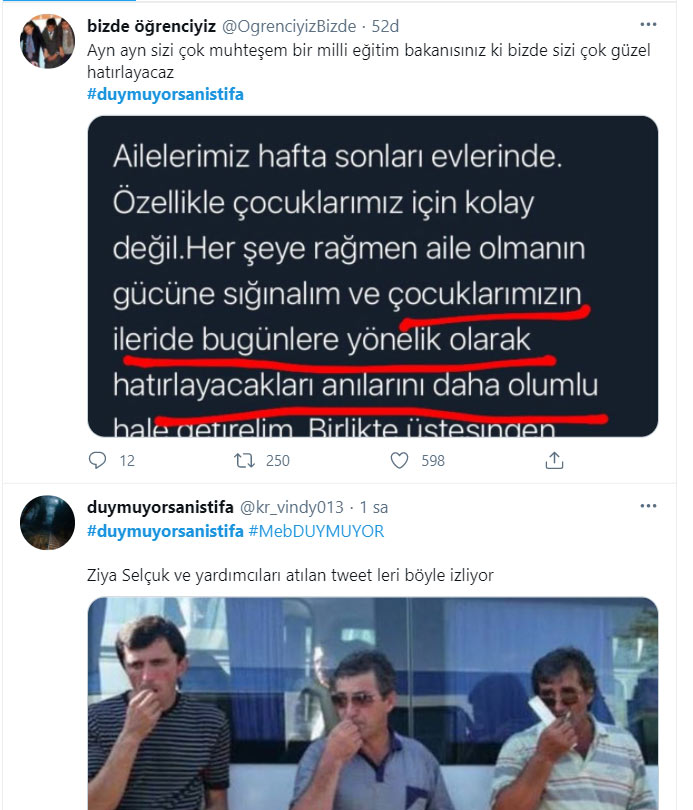
Task: Expand the dark text screenshot image
Action: pyautogui.click(x=372, y=276)
